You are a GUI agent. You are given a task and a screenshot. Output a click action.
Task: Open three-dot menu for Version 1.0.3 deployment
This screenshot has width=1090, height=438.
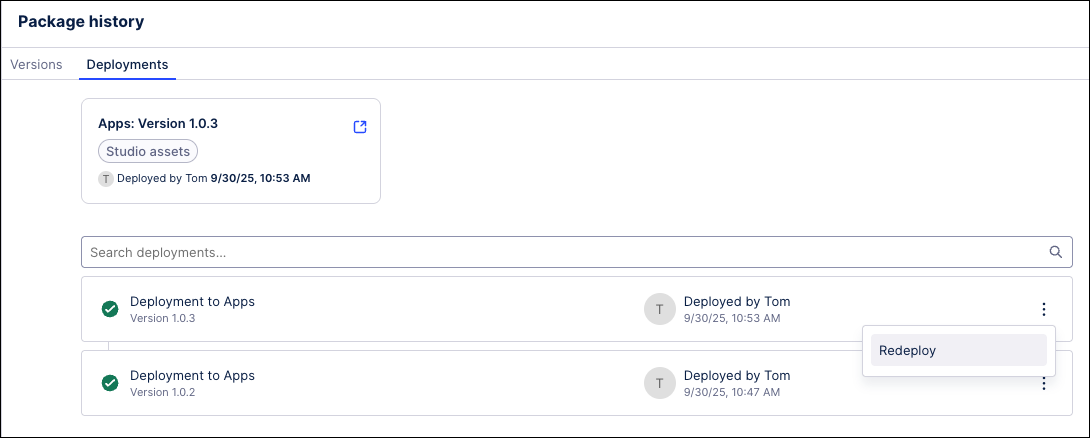tap(1043, 309)
